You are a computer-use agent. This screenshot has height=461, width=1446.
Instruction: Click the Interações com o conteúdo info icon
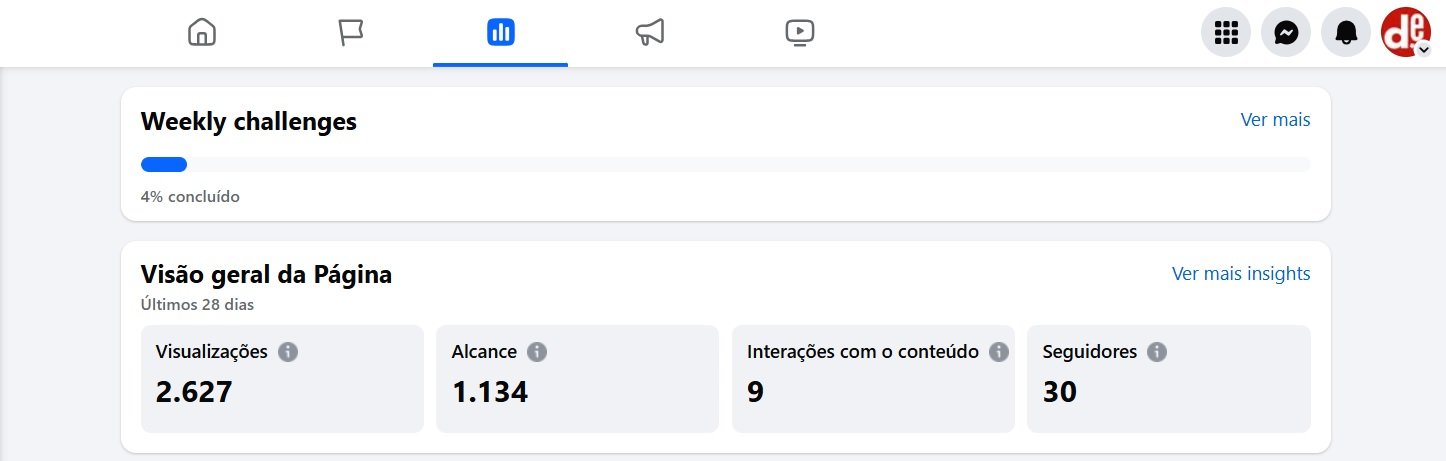tap(998, 352)
